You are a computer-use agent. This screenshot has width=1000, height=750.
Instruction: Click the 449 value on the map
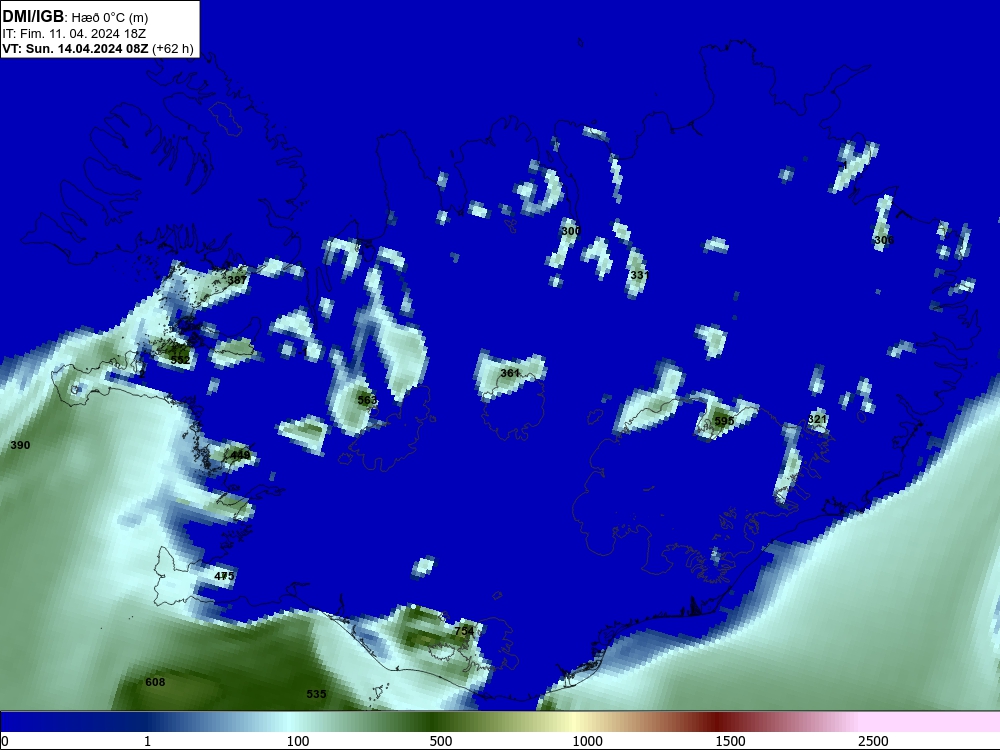[240, 455]
